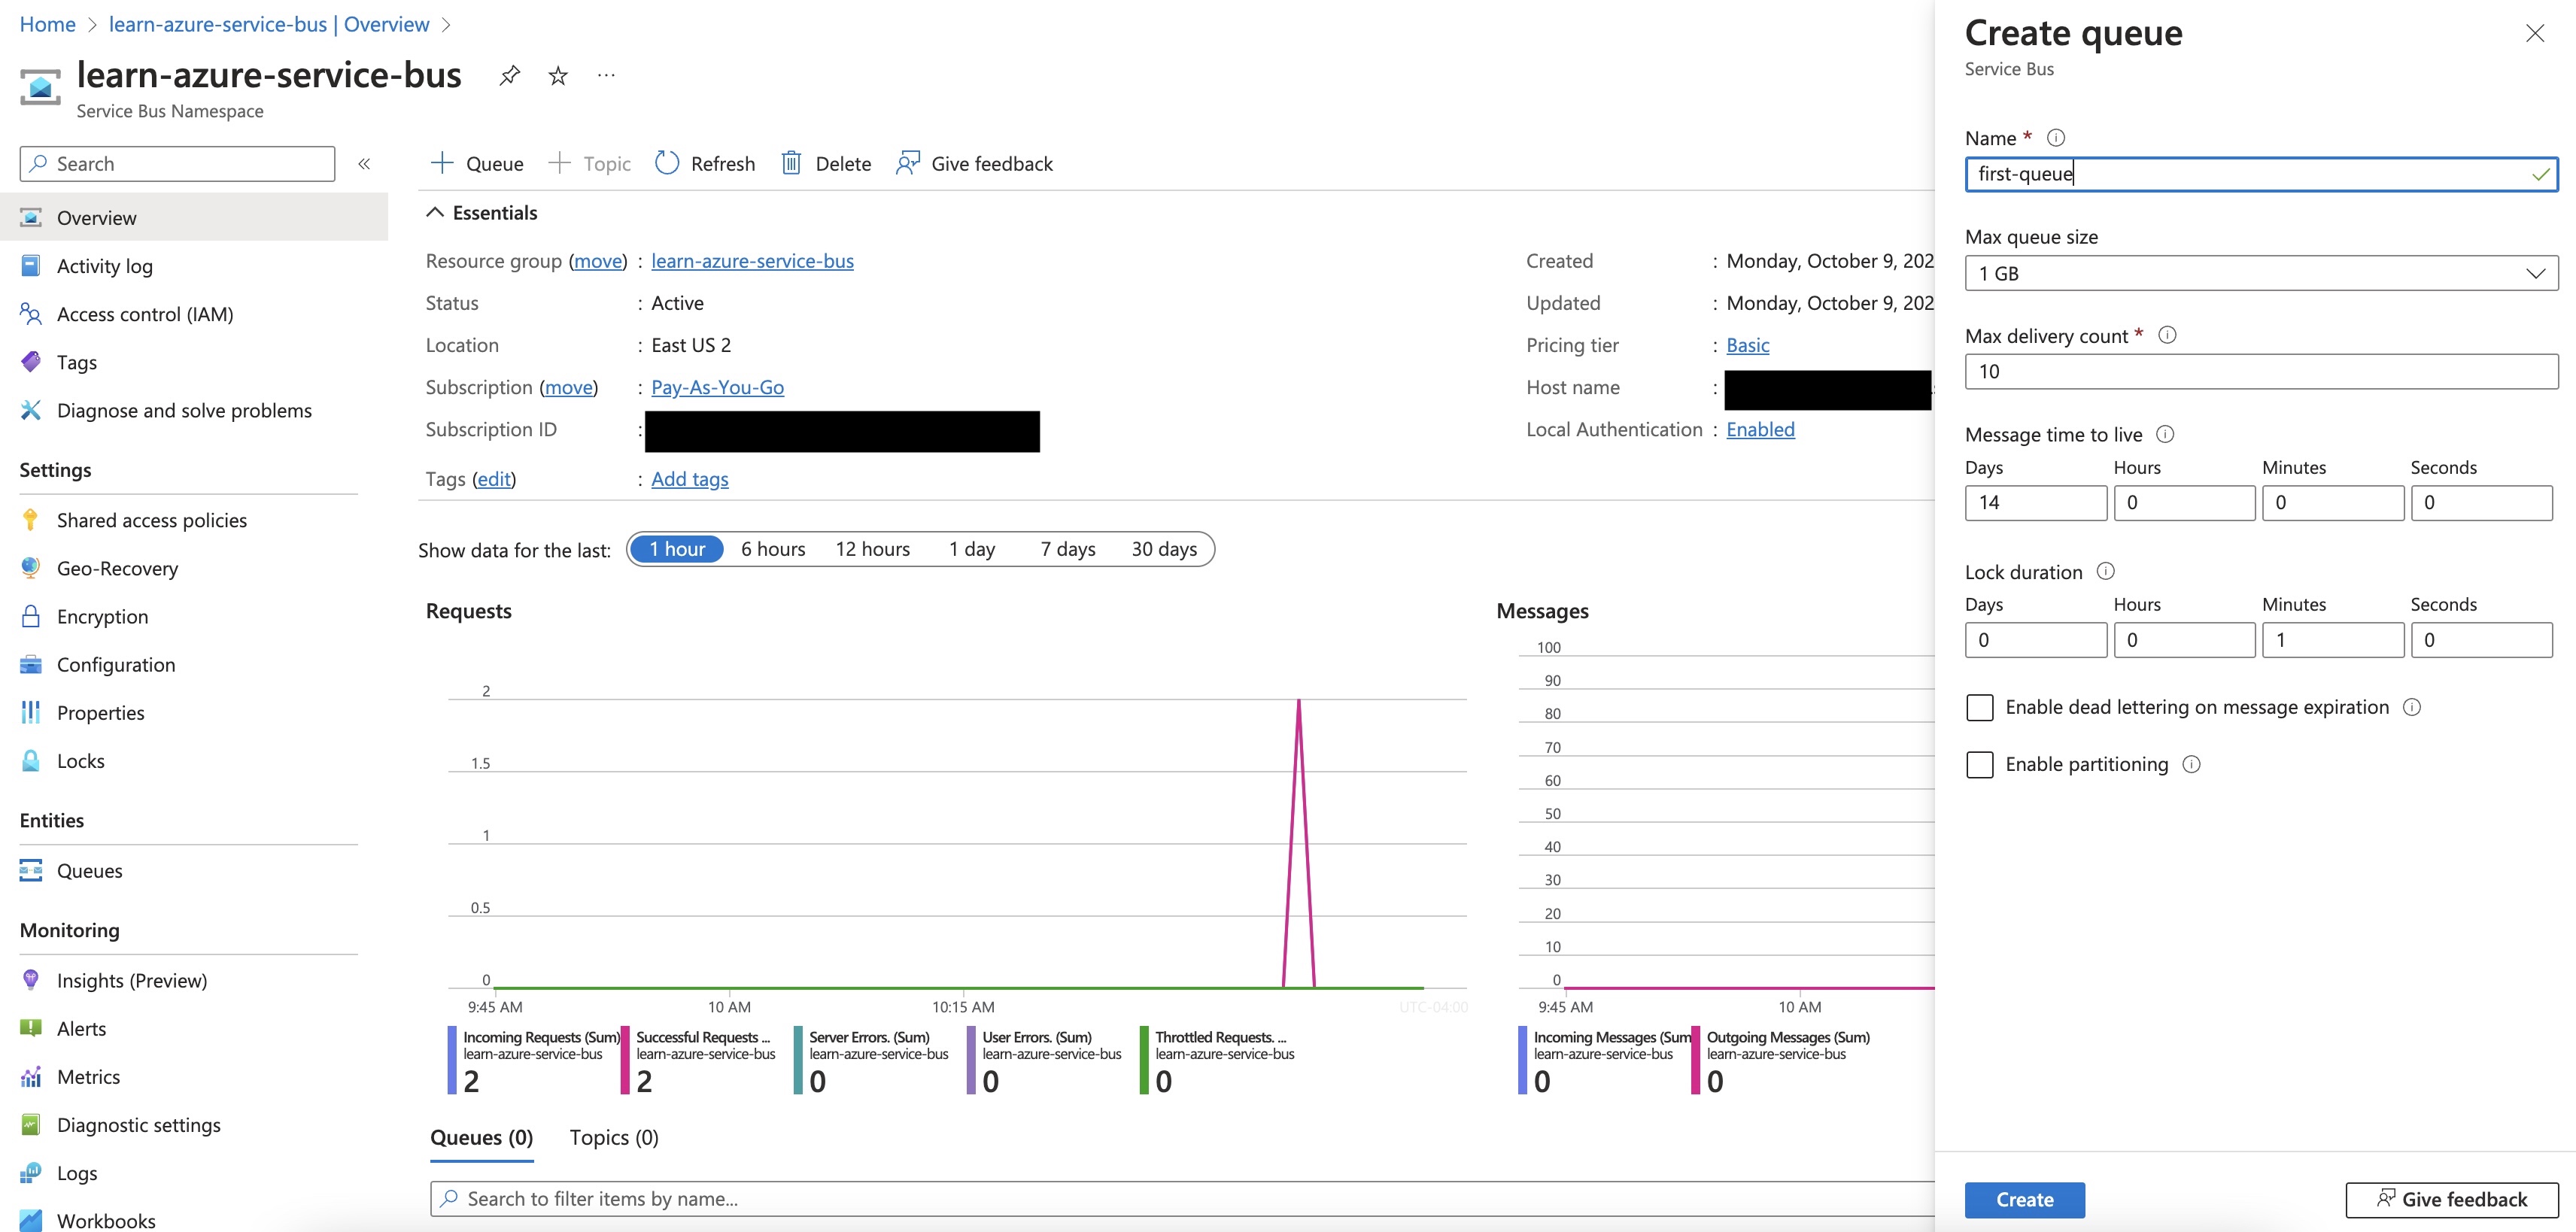Collapse the left sidebar menu
The image size is (2576, 1232).
pyautogui.click(x=364, y=164)
